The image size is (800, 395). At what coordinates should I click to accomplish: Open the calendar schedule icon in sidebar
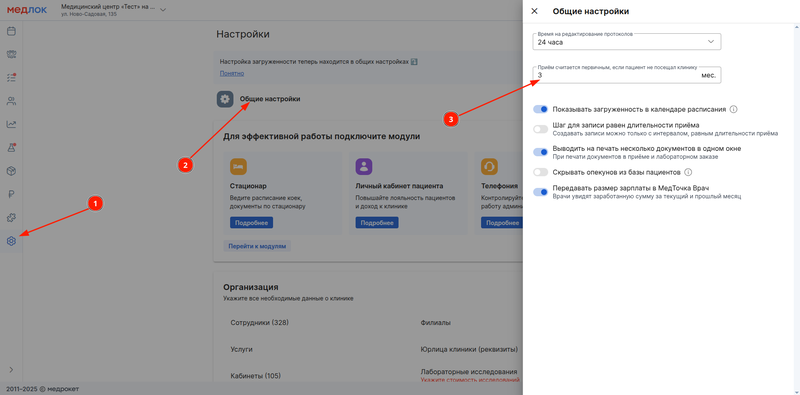pos(11,31)
